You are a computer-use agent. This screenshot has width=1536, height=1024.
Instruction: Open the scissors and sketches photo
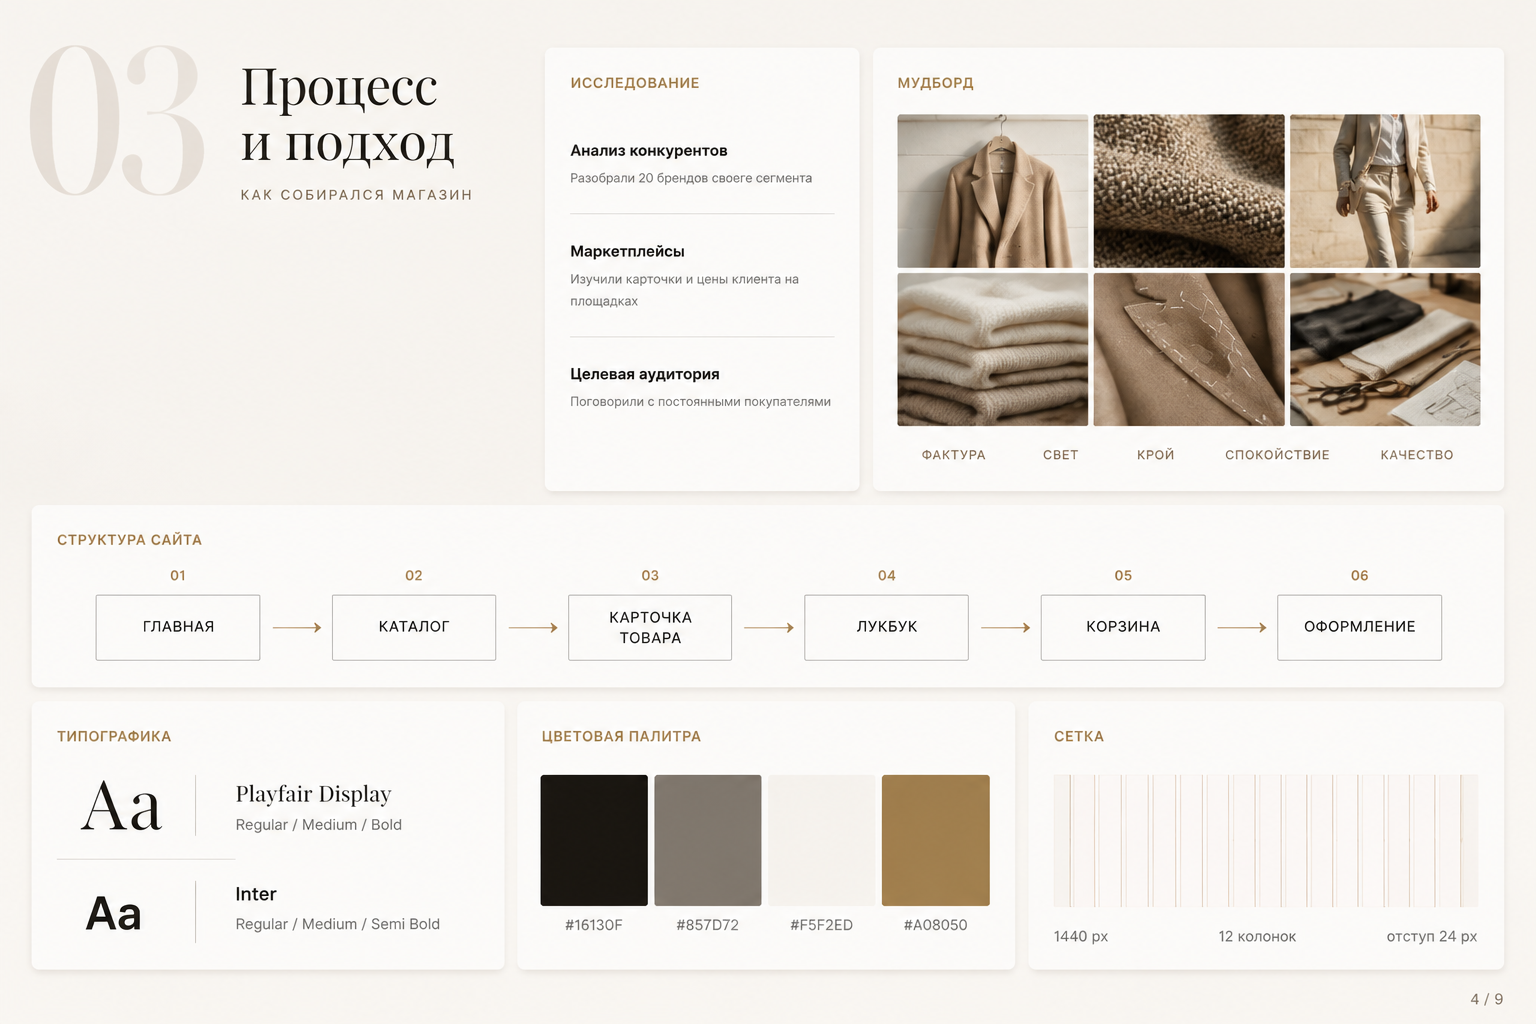1385,350
